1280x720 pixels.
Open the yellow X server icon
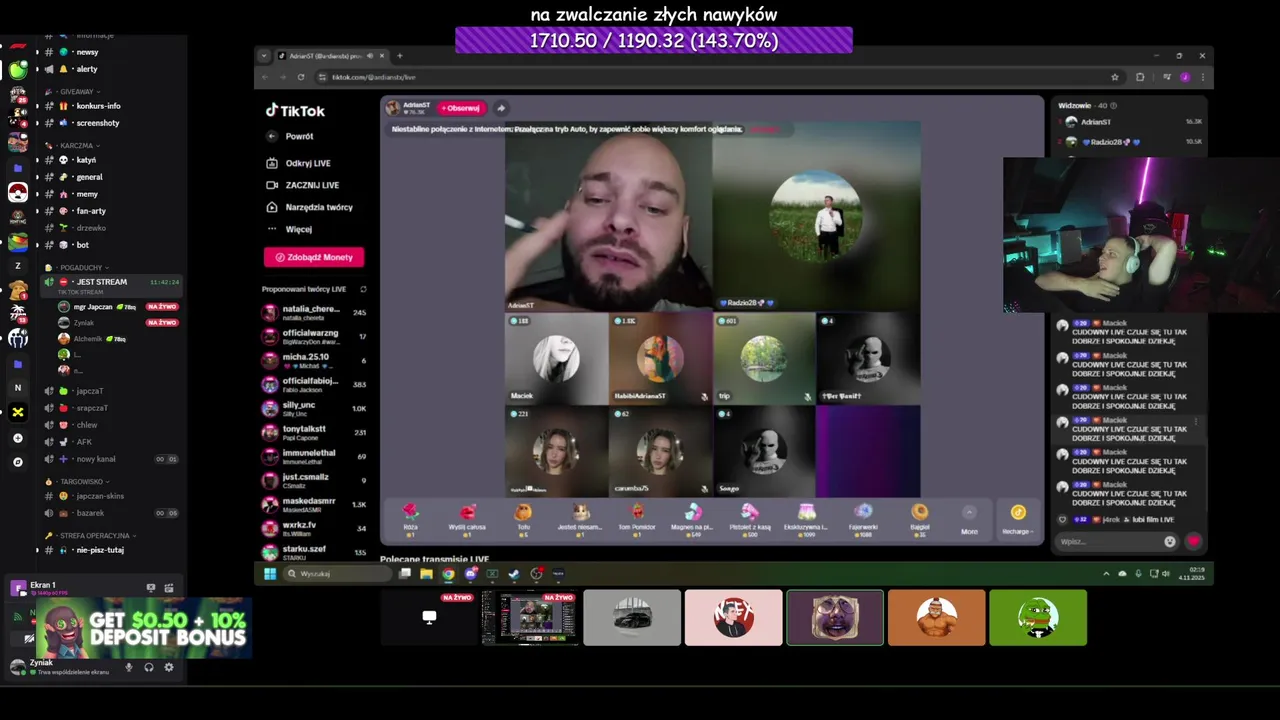(18, 412)
